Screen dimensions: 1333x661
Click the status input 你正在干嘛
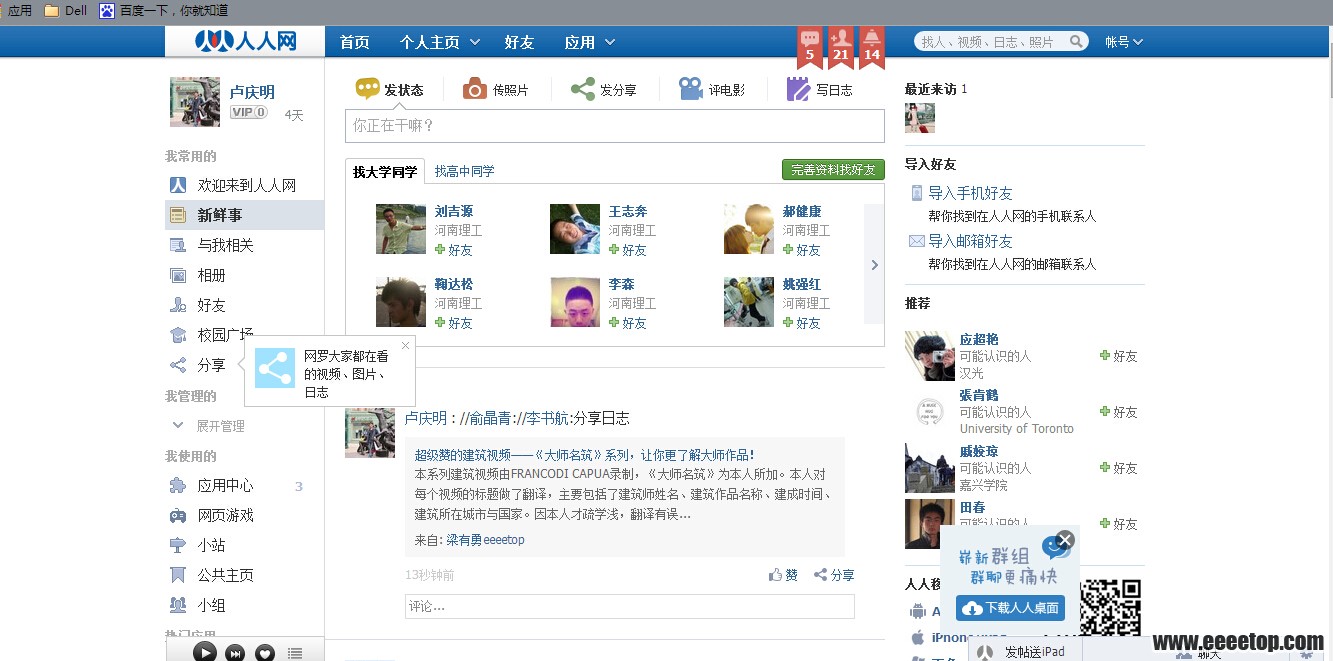pyautogui.click(x=615, y=126)
